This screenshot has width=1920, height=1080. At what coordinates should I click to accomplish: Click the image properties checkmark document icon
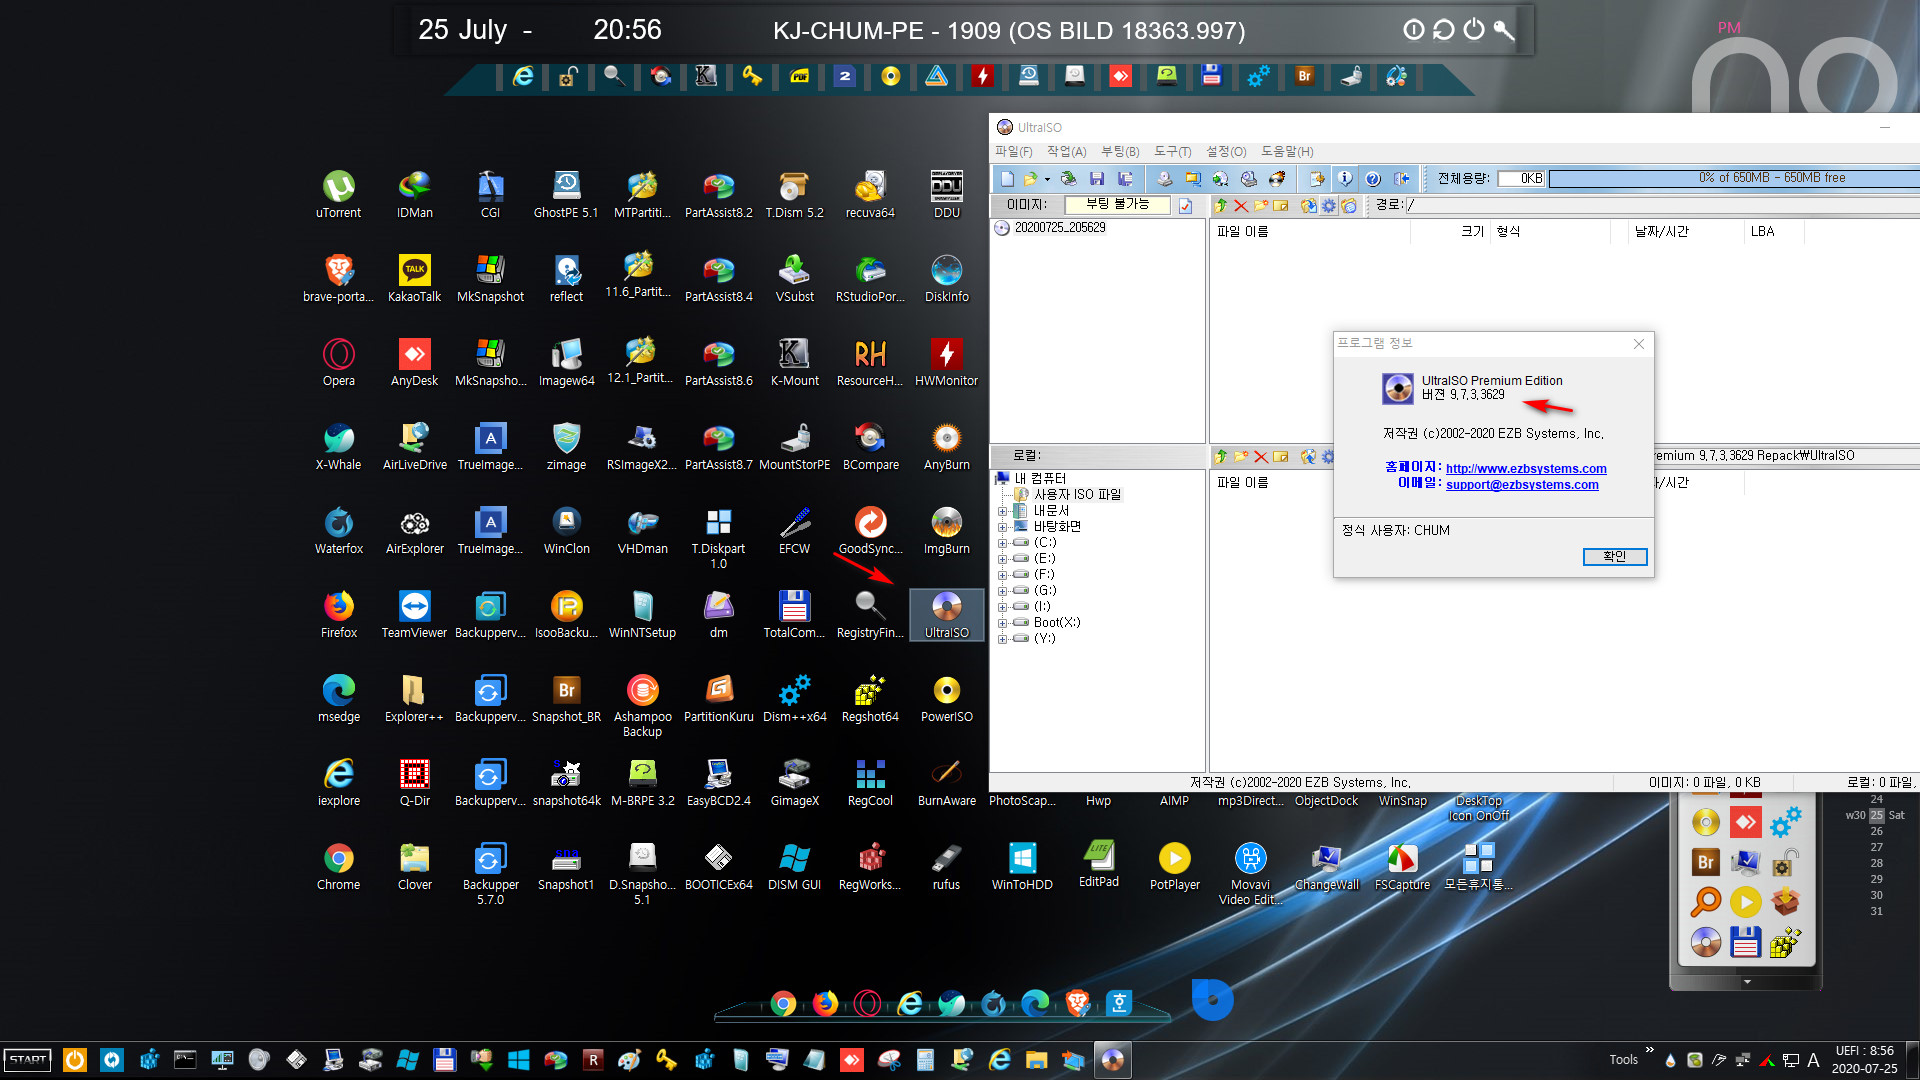pos(1185,206)
